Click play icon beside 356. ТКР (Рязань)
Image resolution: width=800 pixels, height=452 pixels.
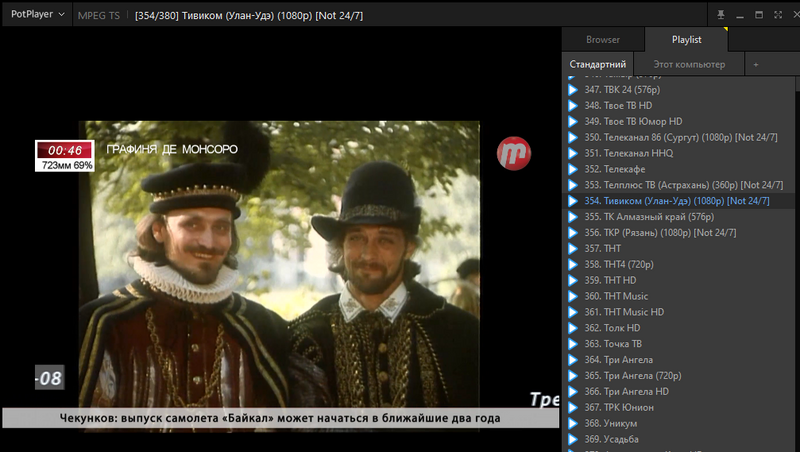coord(573,232)
